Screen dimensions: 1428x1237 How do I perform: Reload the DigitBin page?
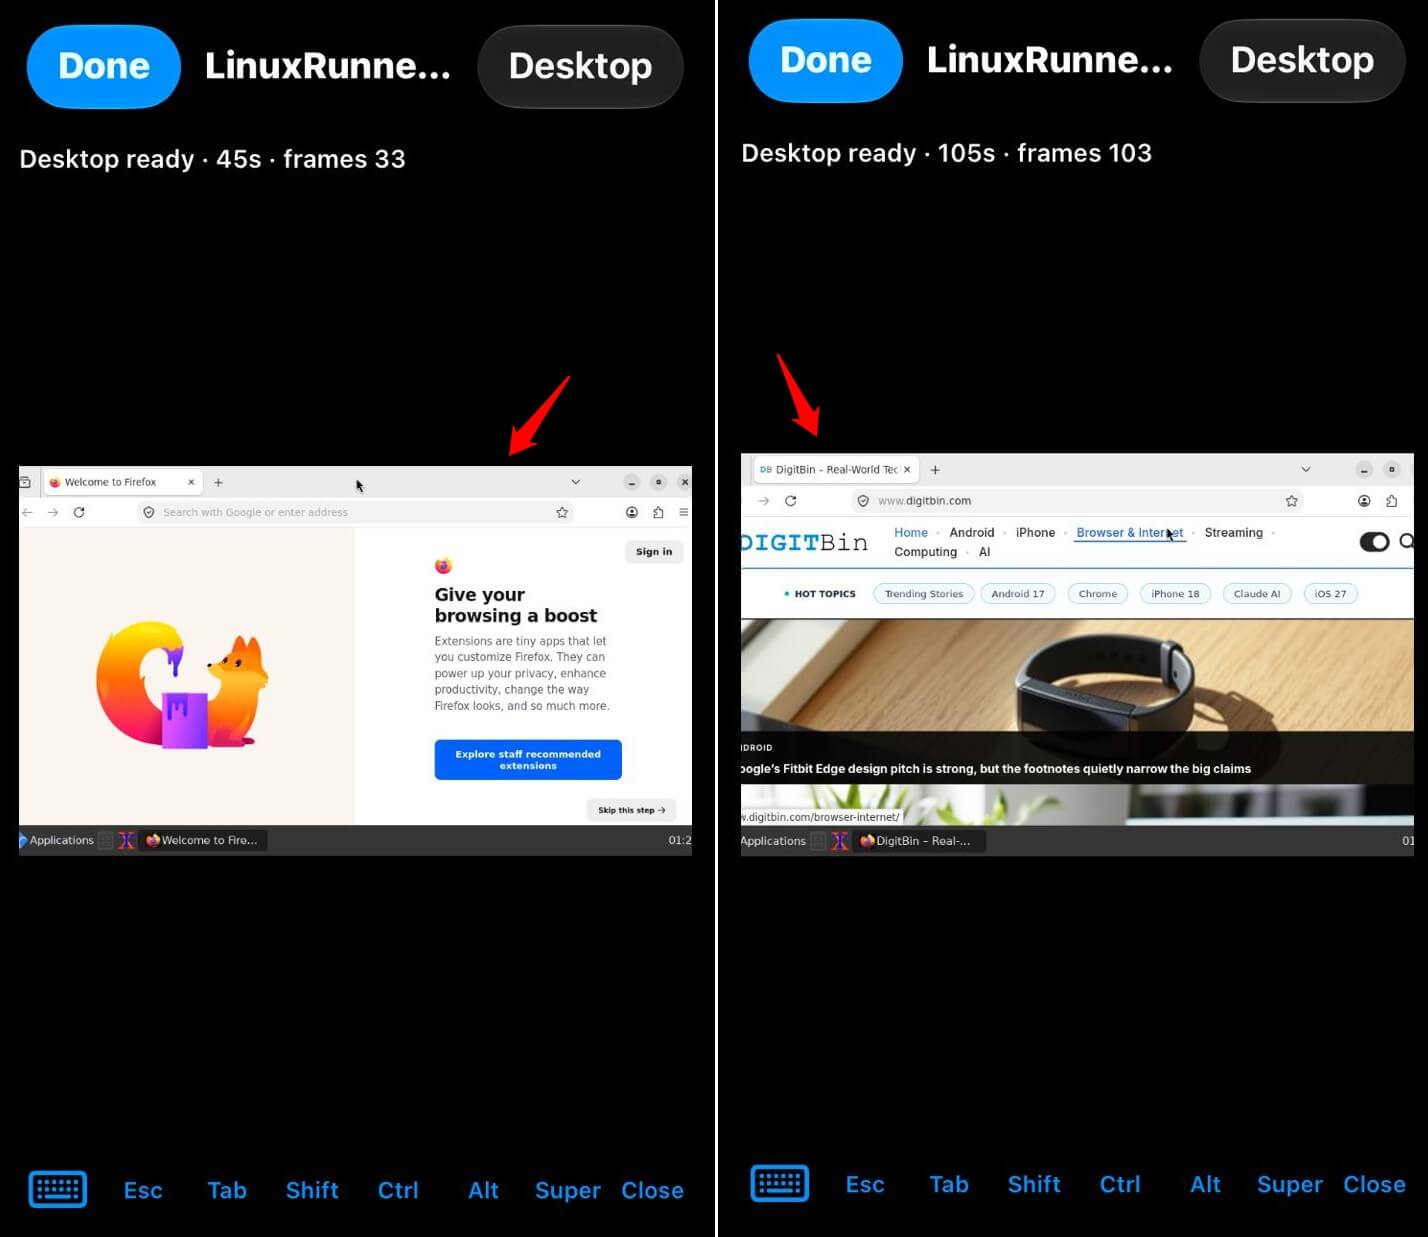(x=790, y=501)
